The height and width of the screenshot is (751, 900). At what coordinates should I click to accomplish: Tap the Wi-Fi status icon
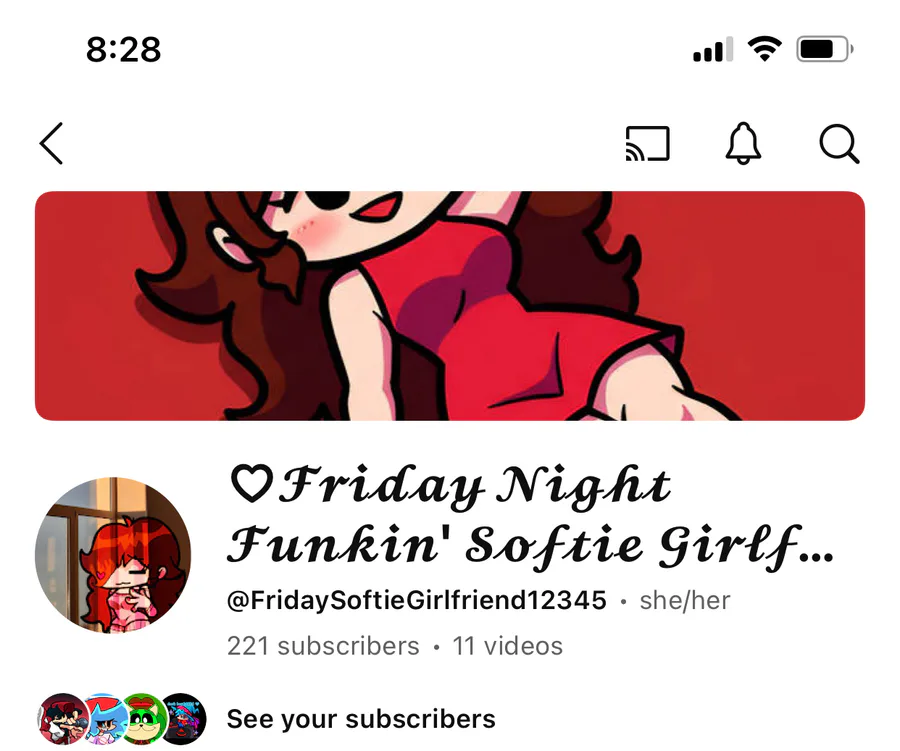click(764, 49)
